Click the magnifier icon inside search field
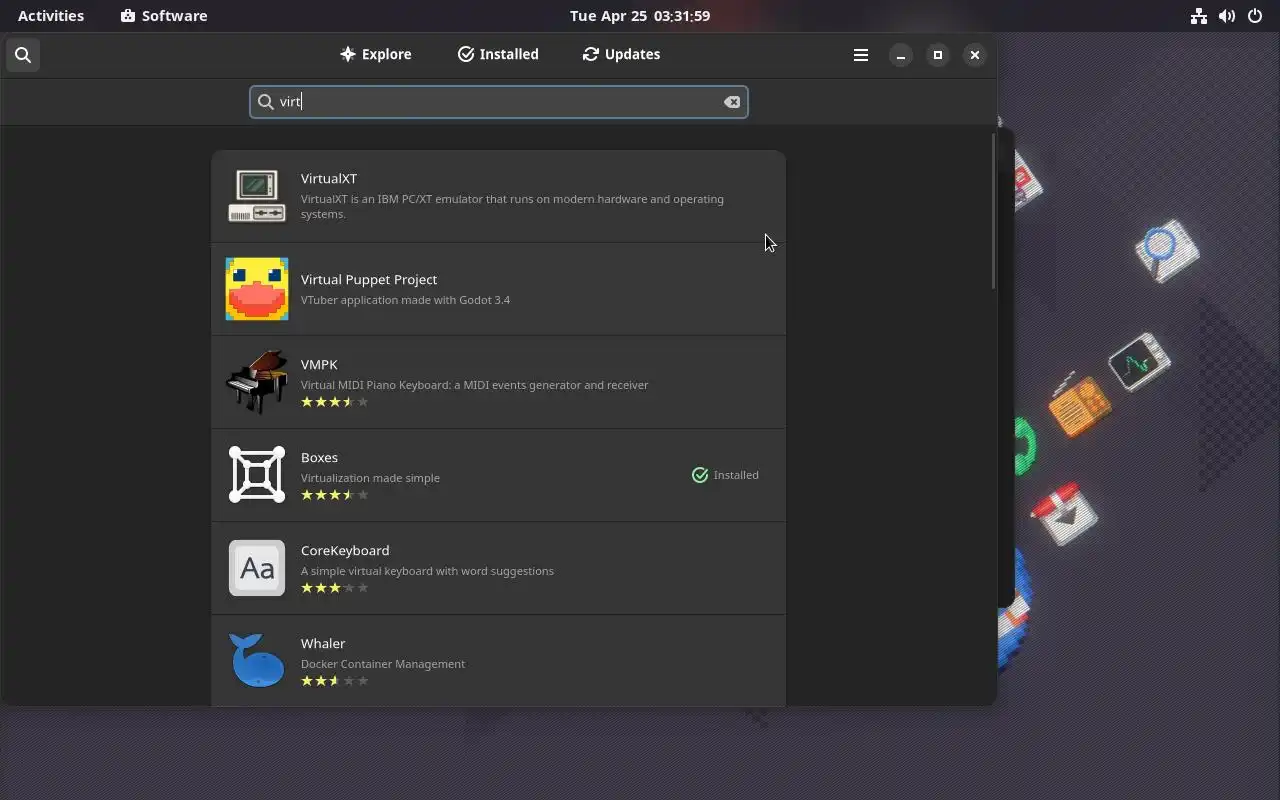Screen dimensions: 1280x800 pos(265,102)
